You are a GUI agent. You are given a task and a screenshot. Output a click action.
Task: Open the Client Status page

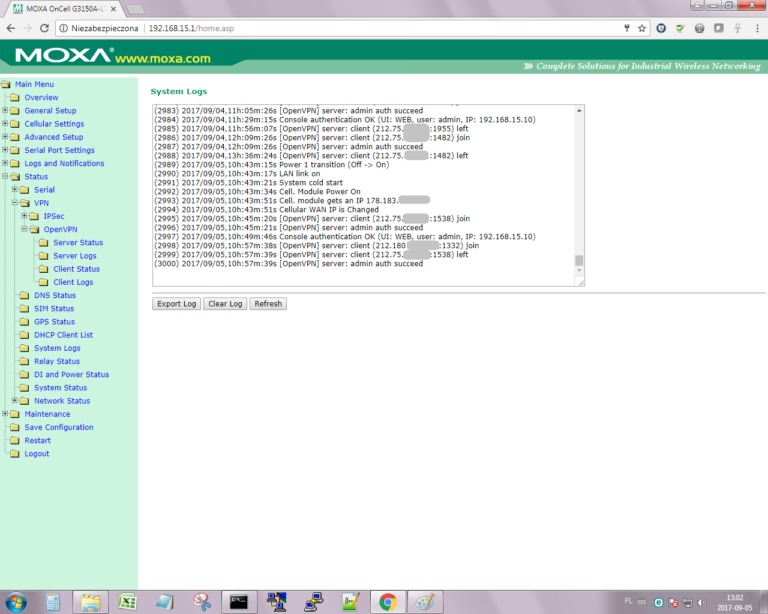(76, 269)
